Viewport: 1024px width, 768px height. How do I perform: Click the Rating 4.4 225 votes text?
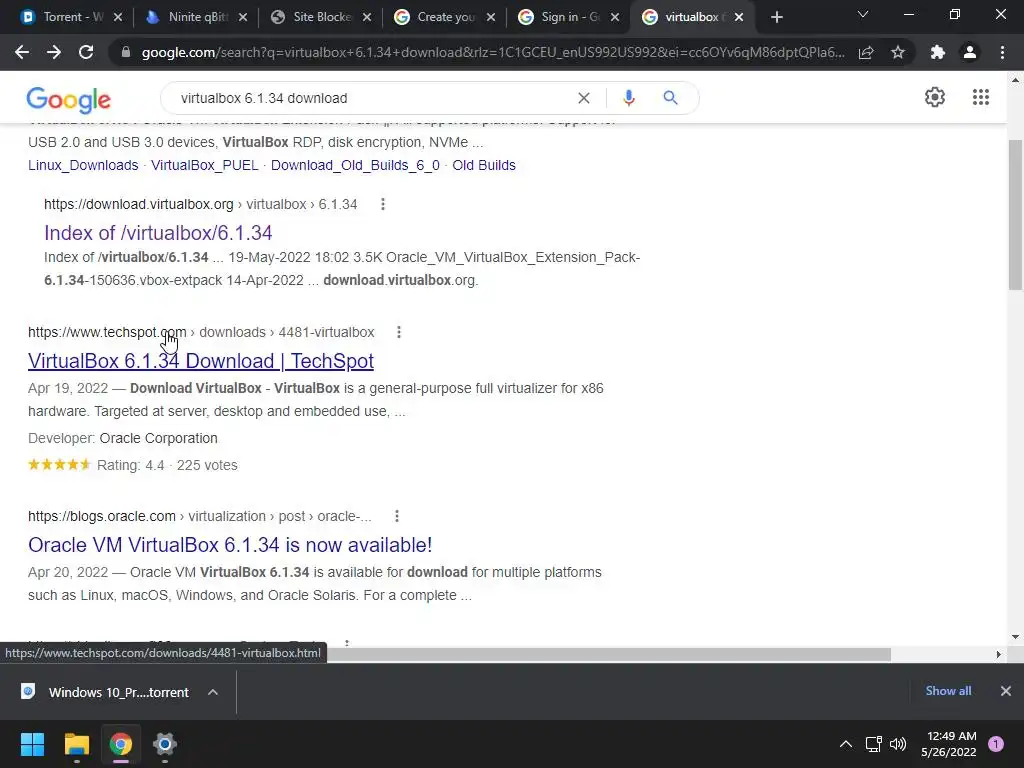click(x=167, y=466)
